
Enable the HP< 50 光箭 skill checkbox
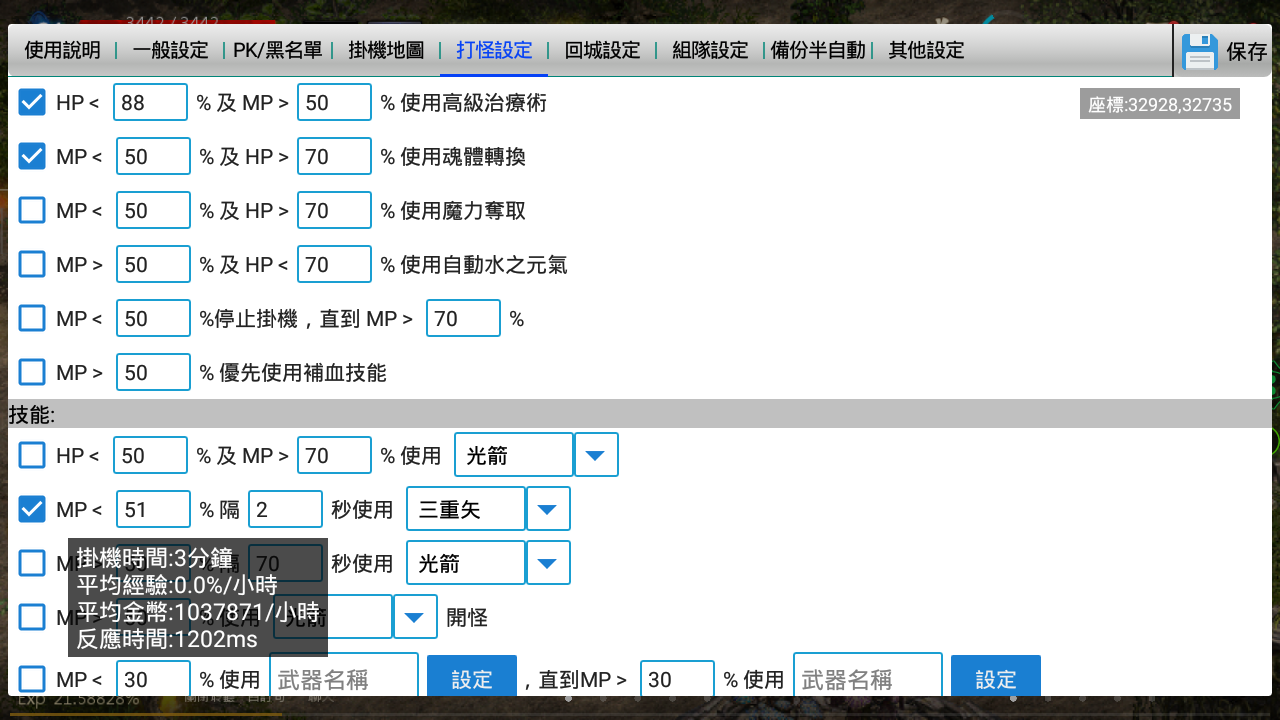pos(32,455)
